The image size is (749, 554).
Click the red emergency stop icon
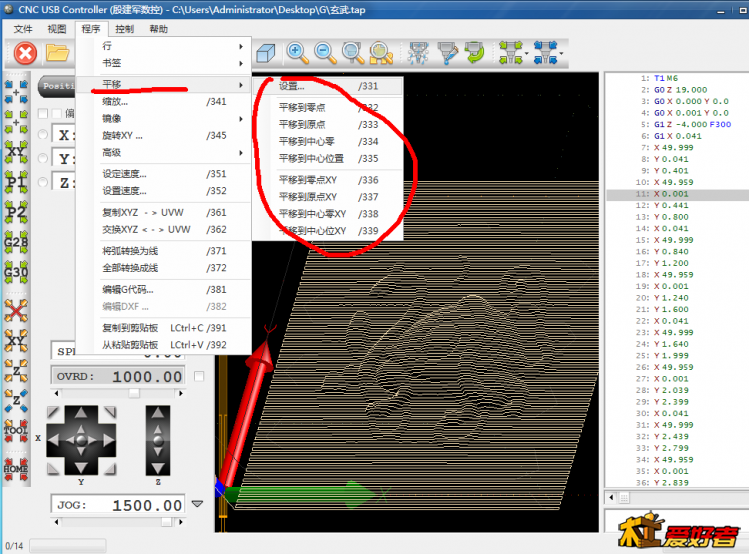25,53
